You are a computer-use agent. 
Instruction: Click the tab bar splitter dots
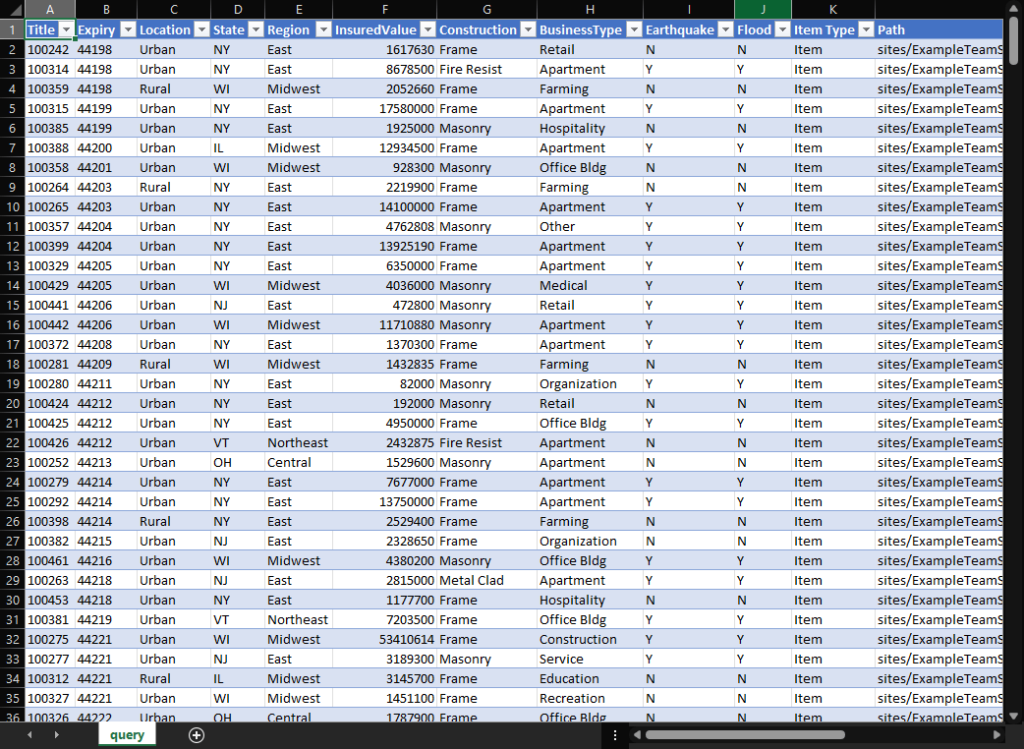click(615, 735)
